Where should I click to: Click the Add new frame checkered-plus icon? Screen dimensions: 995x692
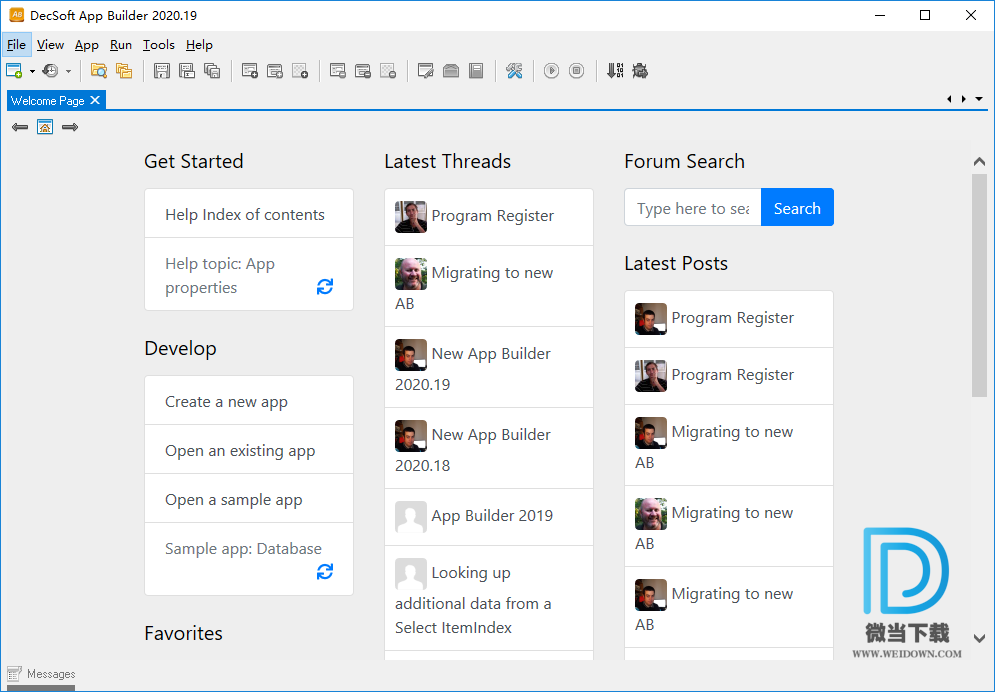coord(300,70)
